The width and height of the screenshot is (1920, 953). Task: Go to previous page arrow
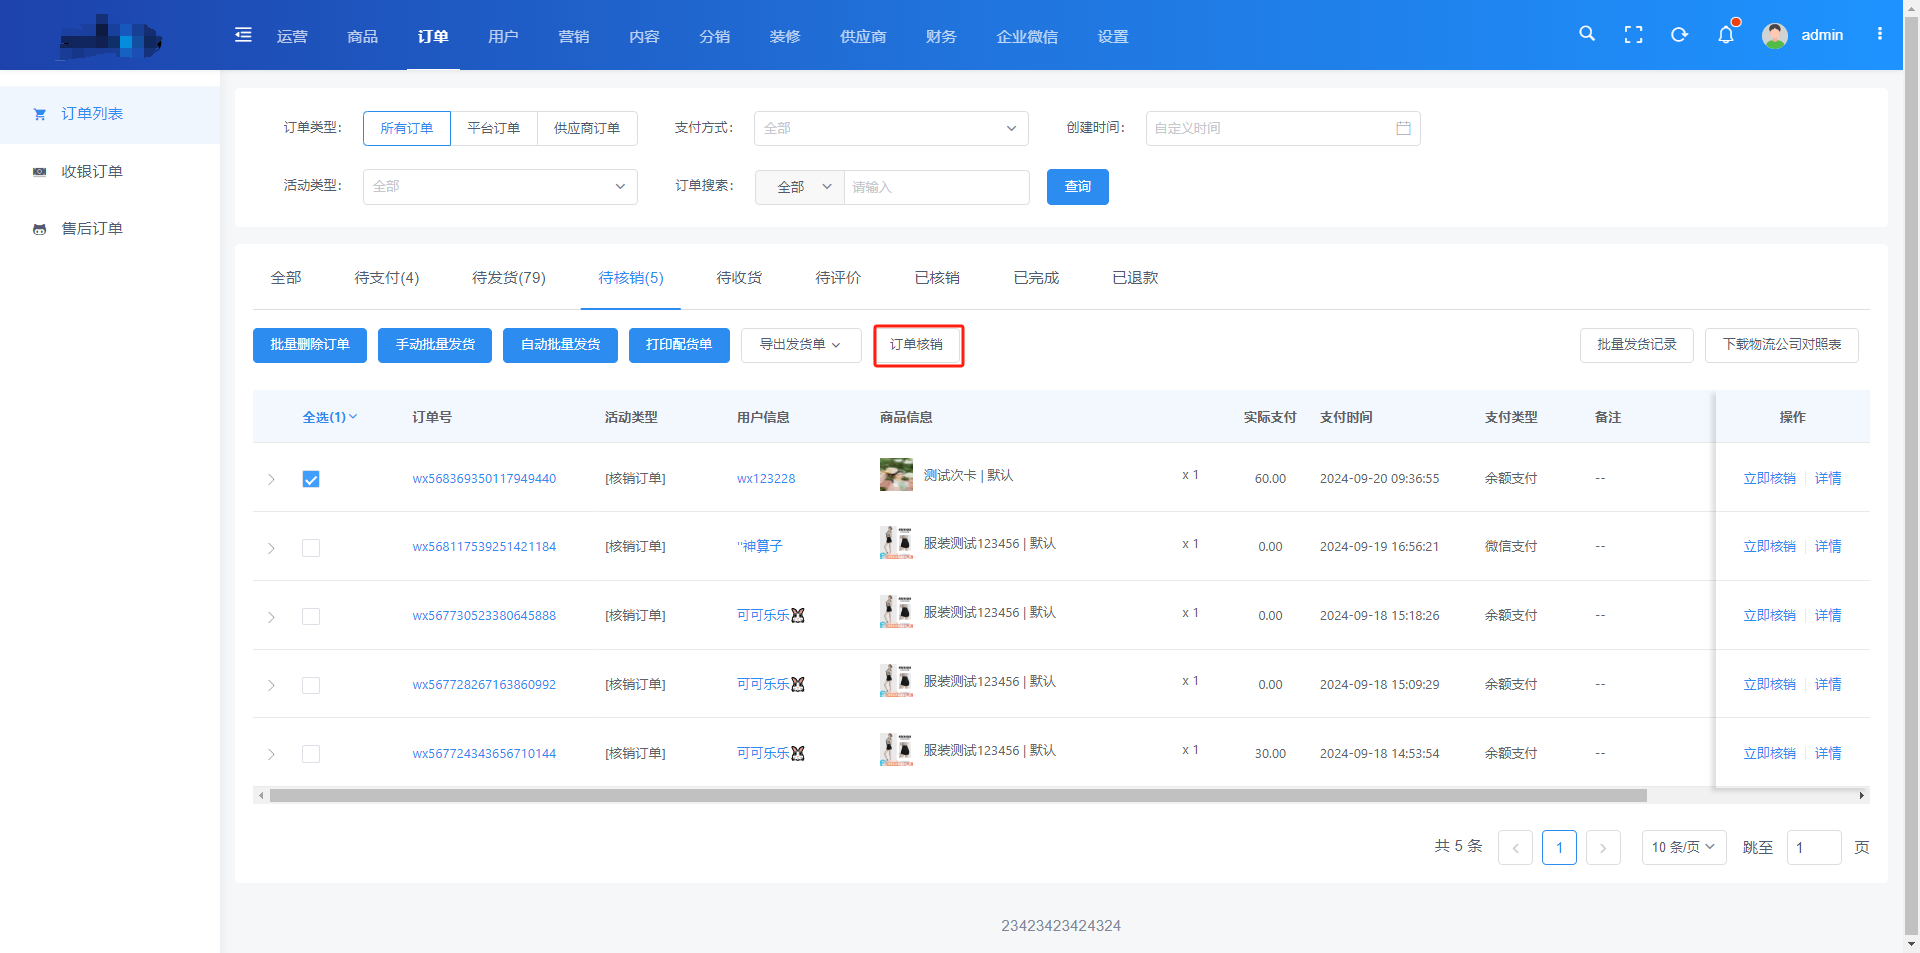[1515, 848]
